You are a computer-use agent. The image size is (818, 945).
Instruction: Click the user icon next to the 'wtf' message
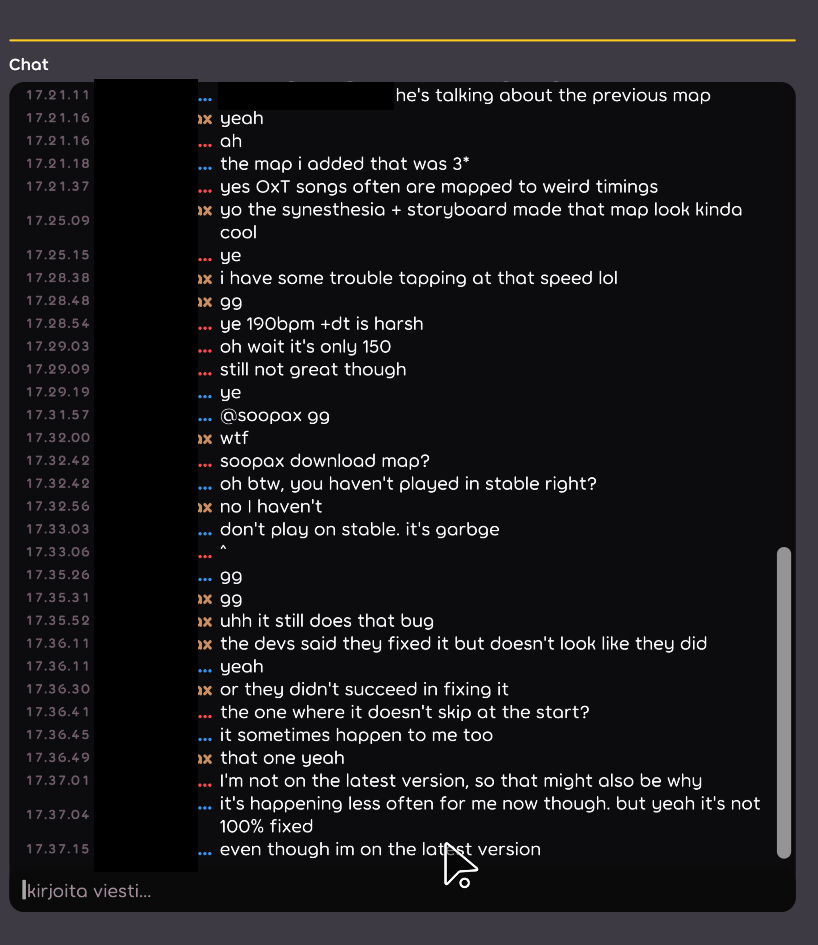pyautogui.click(x=205, y=438)
